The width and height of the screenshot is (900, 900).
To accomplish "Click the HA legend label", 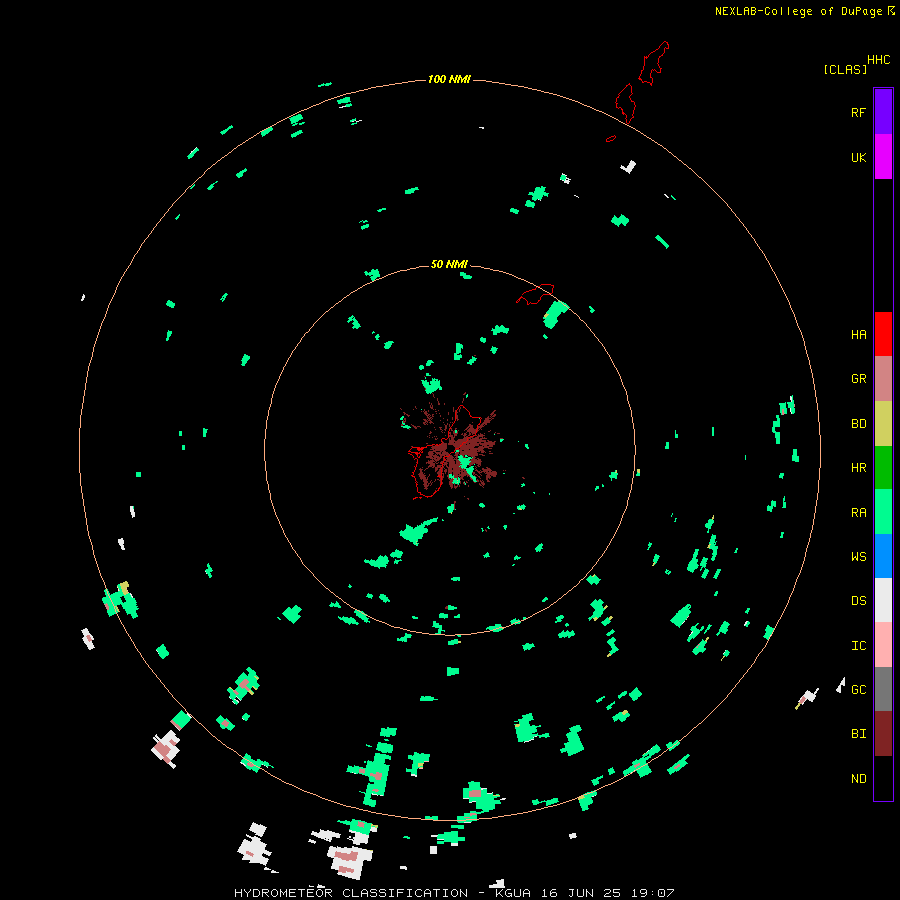I will (858, 335).
